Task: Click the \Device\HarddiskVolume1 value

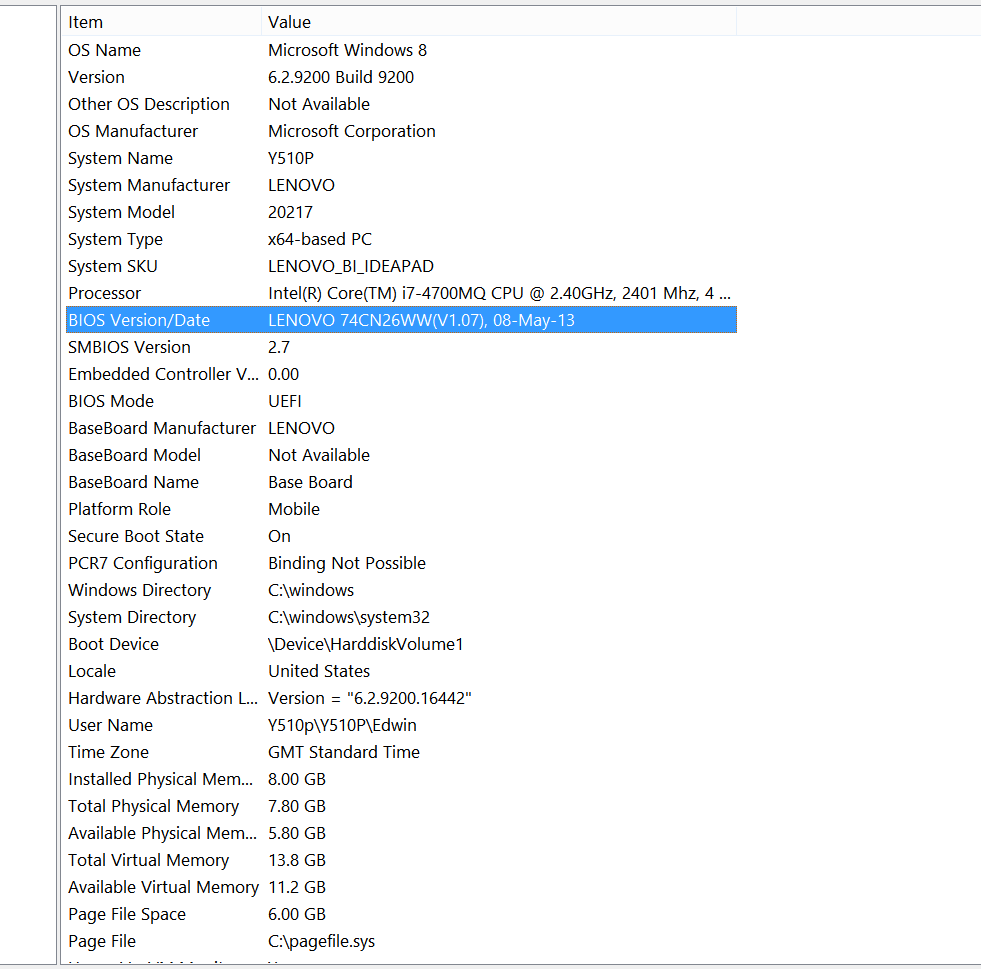Action: coord(366,644)
